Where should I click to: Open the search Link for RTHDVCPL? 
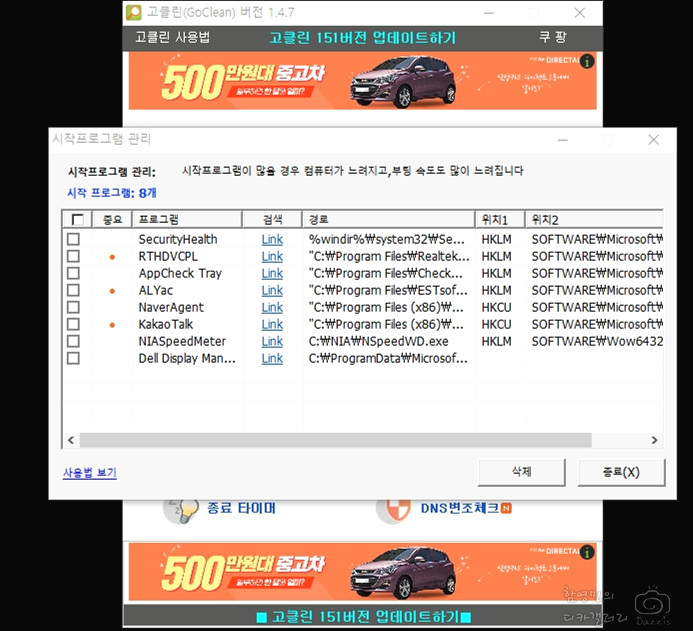(x=272, y=256)
